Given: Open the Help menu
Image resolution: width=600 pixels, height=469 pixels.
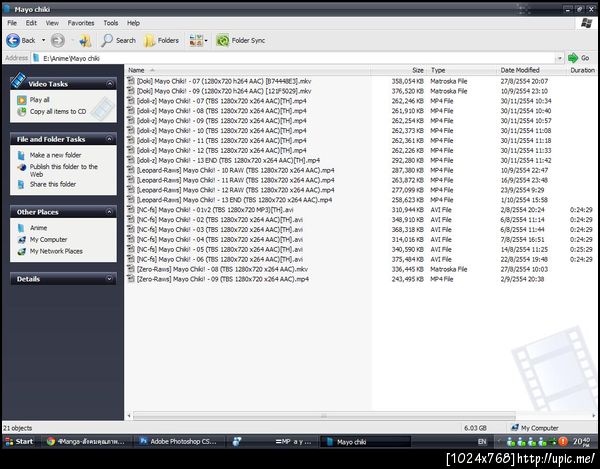Looking at the screenshot, I should coord(133,23).
